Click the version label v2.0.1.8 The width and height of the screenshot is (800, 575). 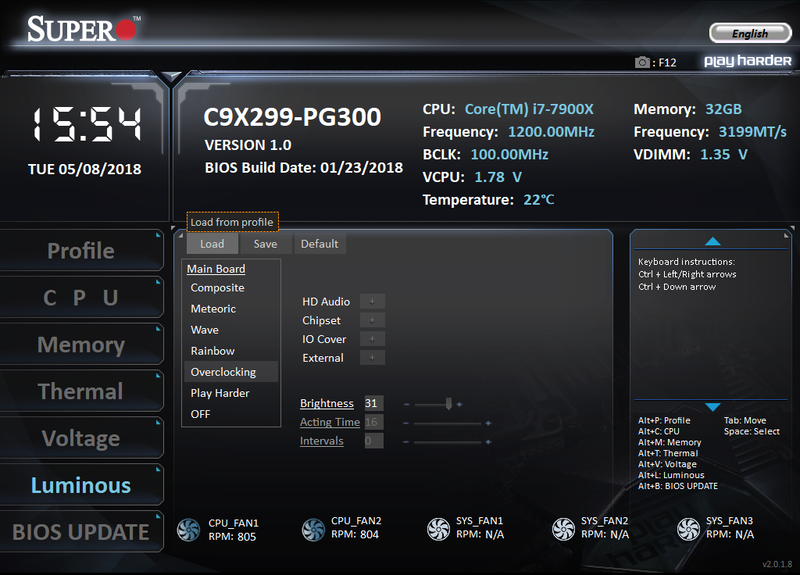(777, 564)
